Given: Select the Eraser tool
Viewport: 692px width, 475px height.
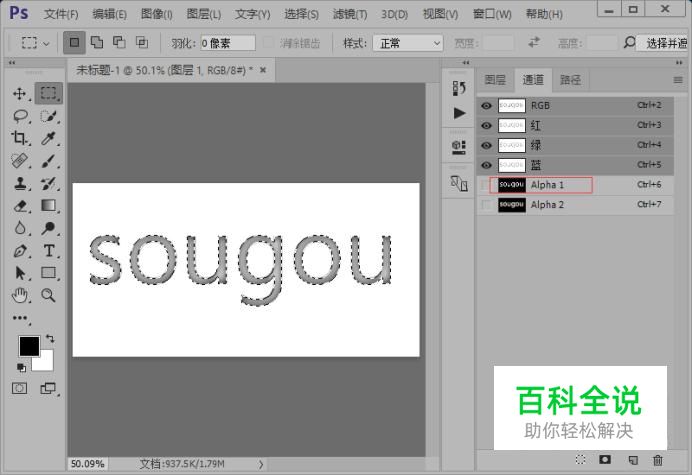Looking at the screenshot, I should click(20, 206).
